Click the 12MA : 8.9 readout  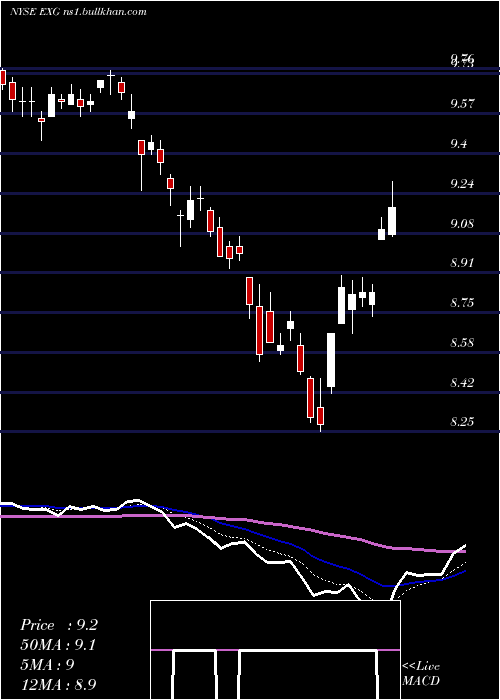point(58,685)
